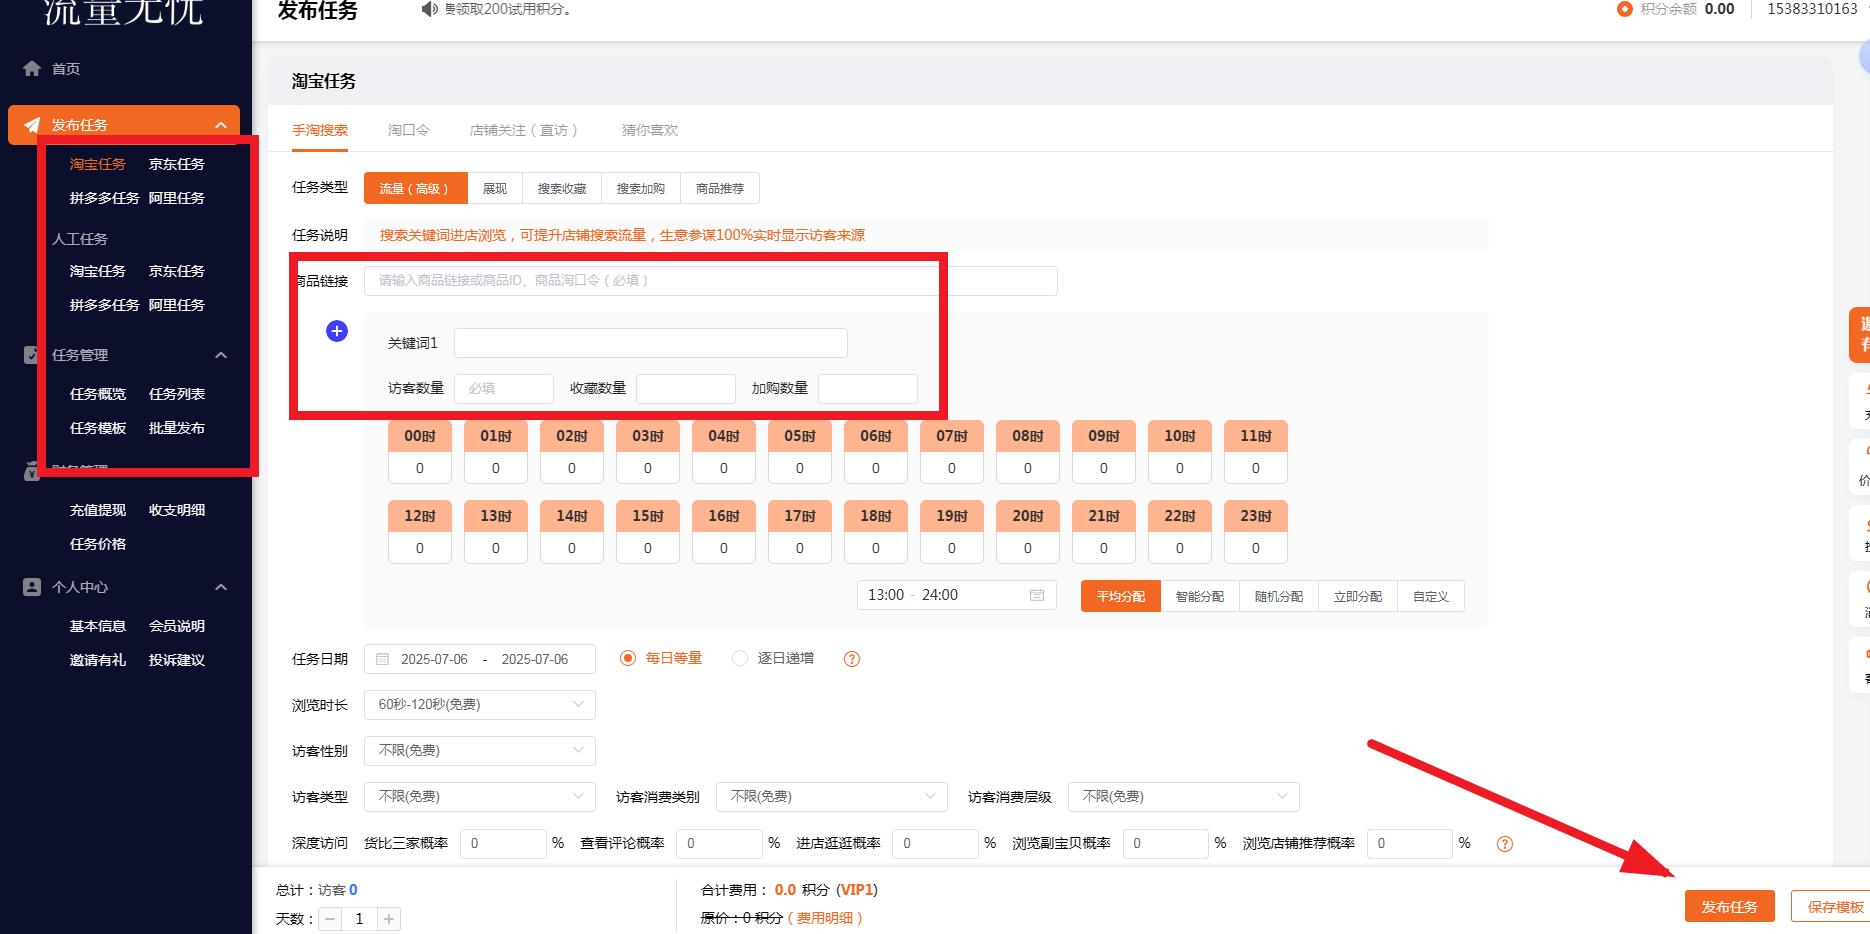1870x934 pixels.
Task: Open the calendar icon in 任务日期 field
Action: (x=382, y=658)
